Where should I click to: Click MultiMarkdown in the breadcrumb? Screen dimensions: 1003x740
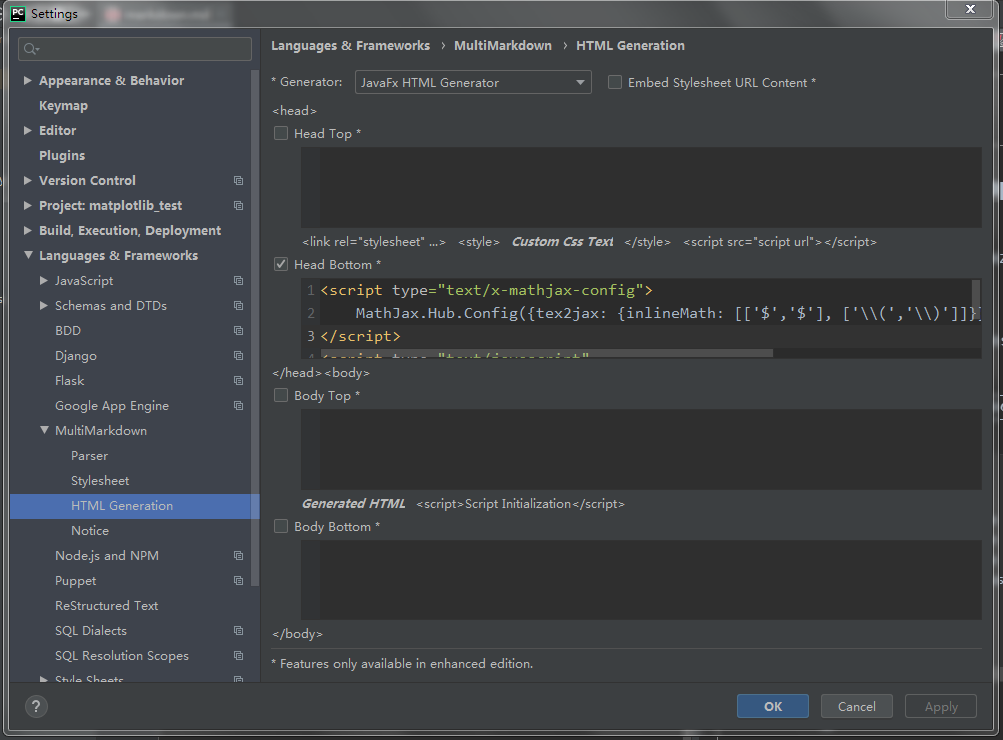503,45
